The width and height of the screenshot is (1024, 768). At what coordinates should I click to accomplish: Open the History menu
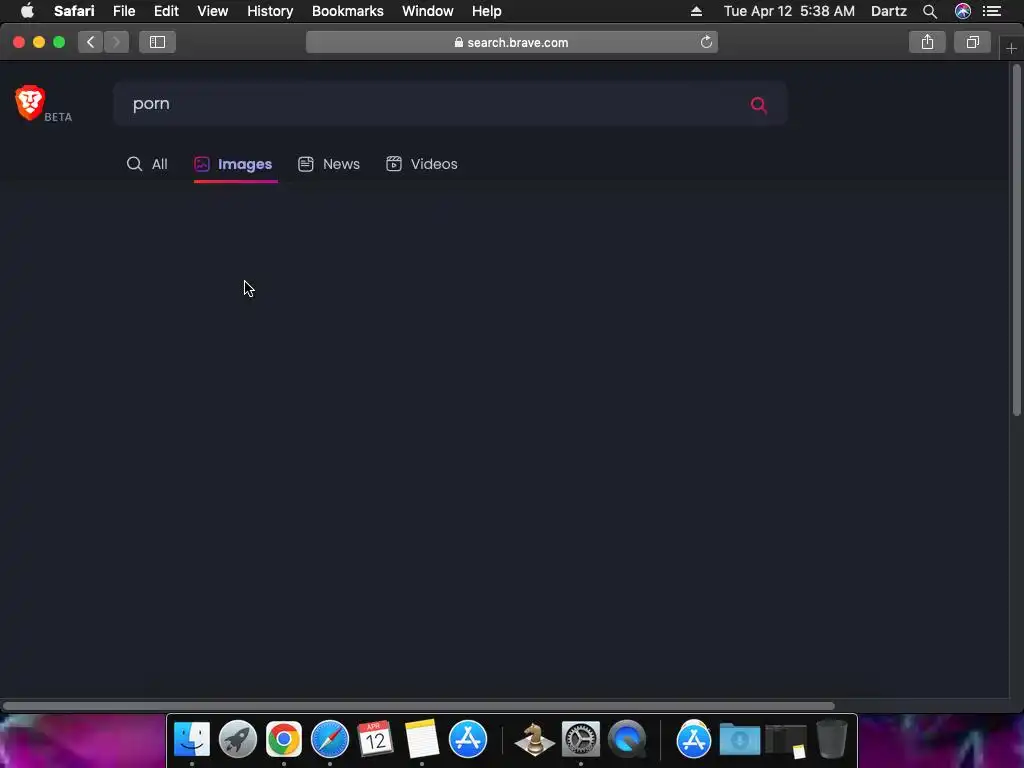pos(270,11)
